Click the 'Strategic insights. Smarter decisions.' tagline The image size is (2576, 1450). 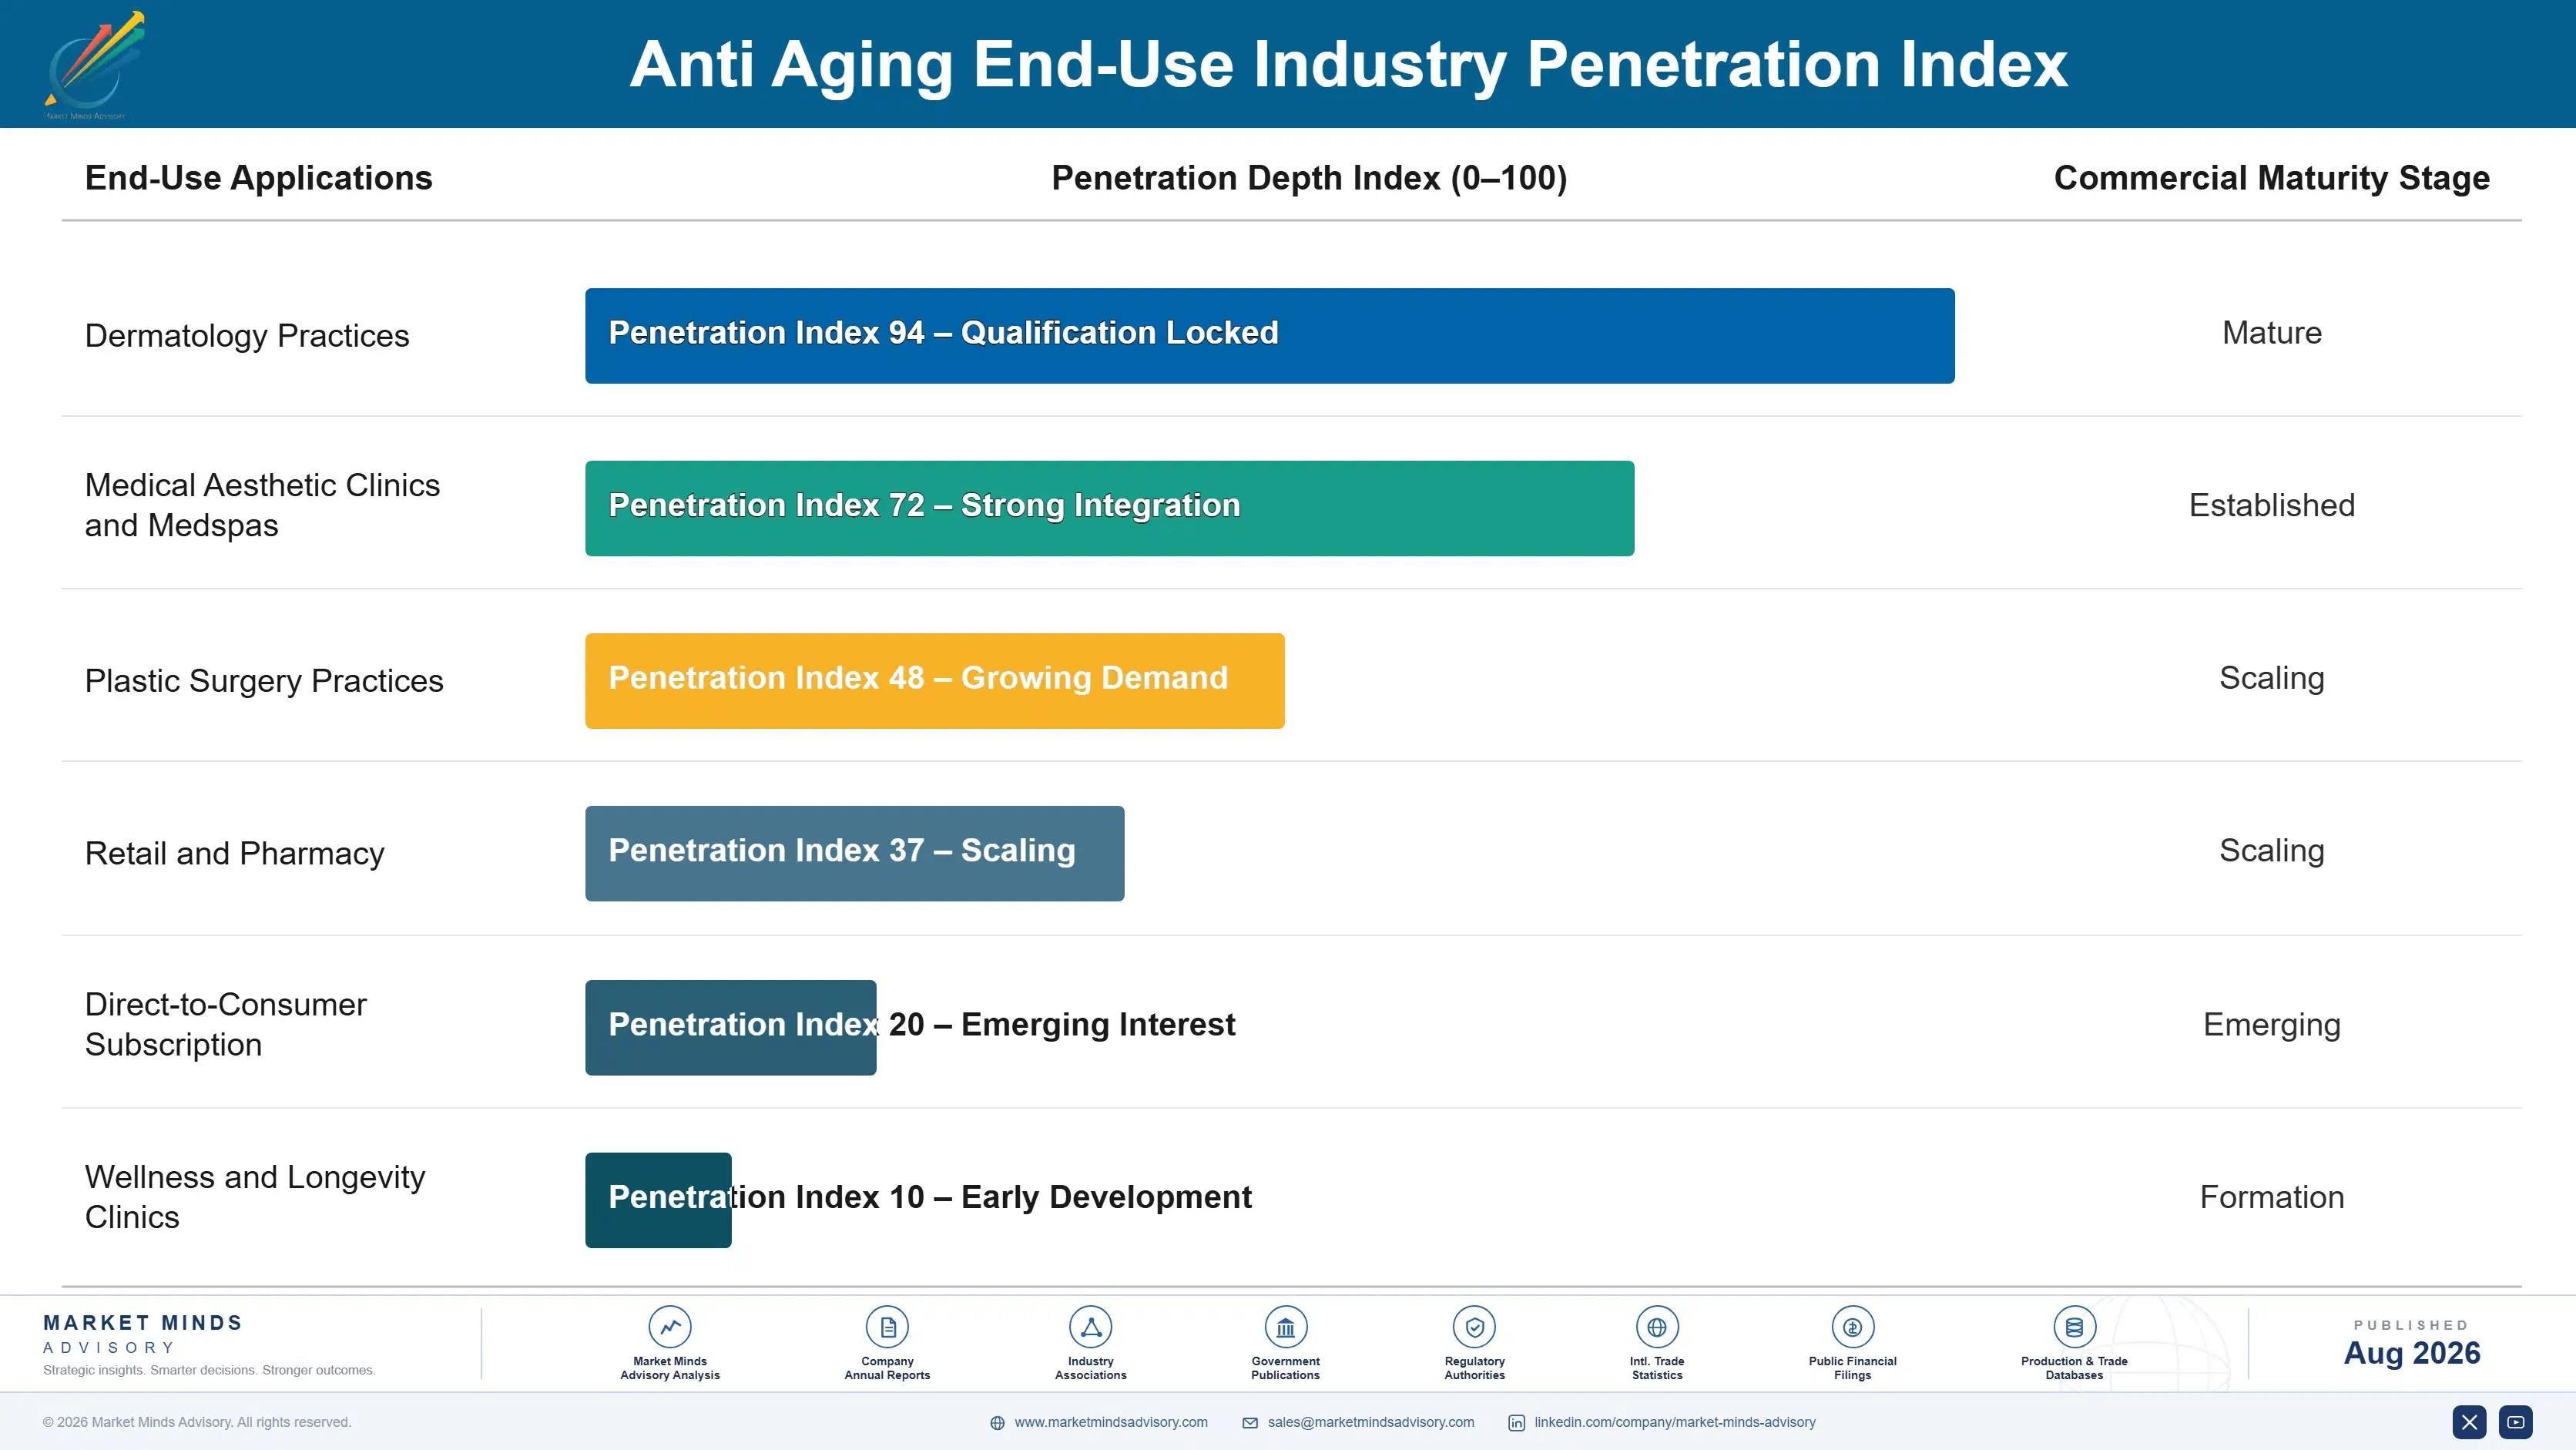209,1370
